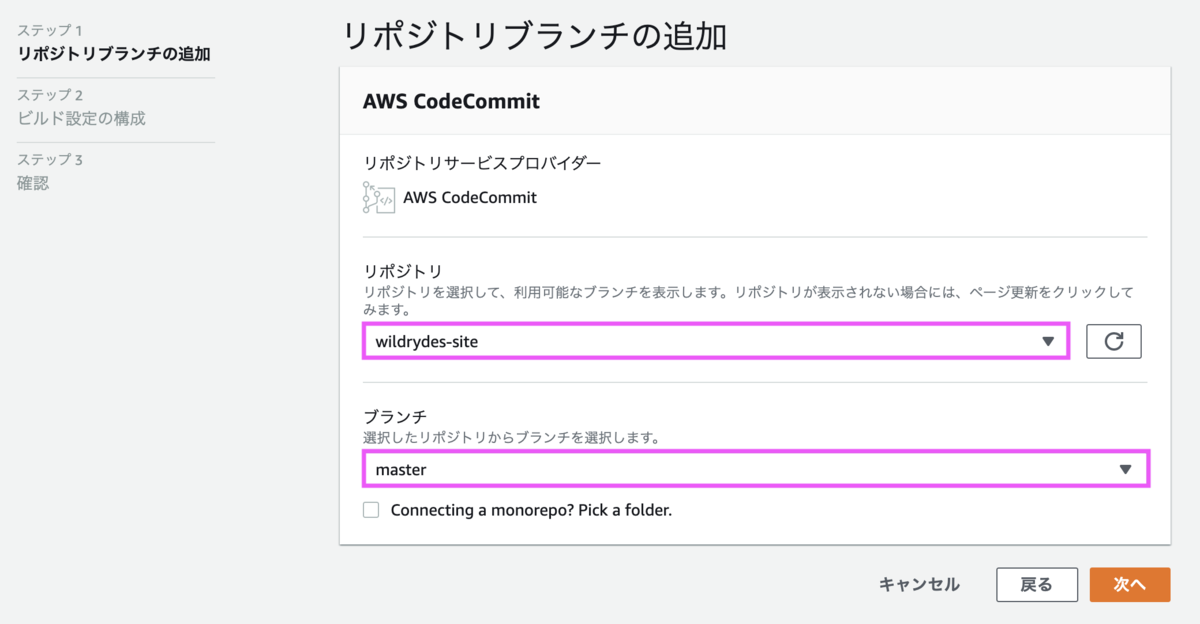The width and height of the screenshot is (1200, 624).
Task: Go to step 2 ビルド設定の構成
Action: 81,118
